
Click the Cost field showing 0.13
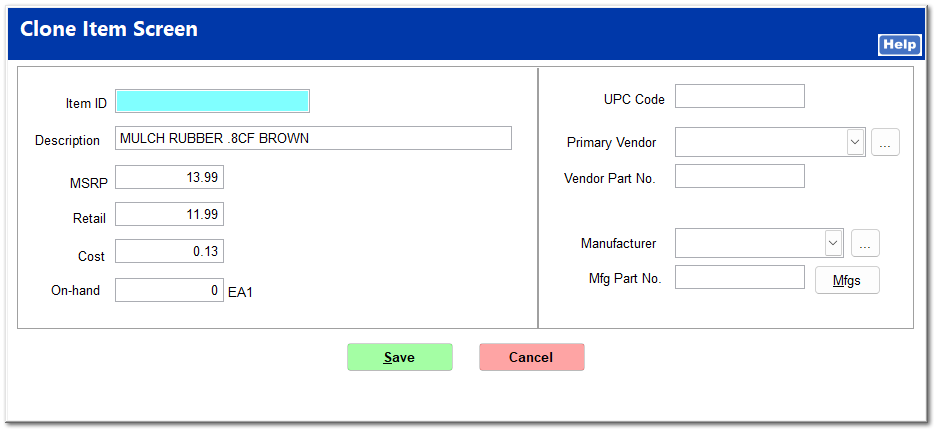[x=169, y=252]
